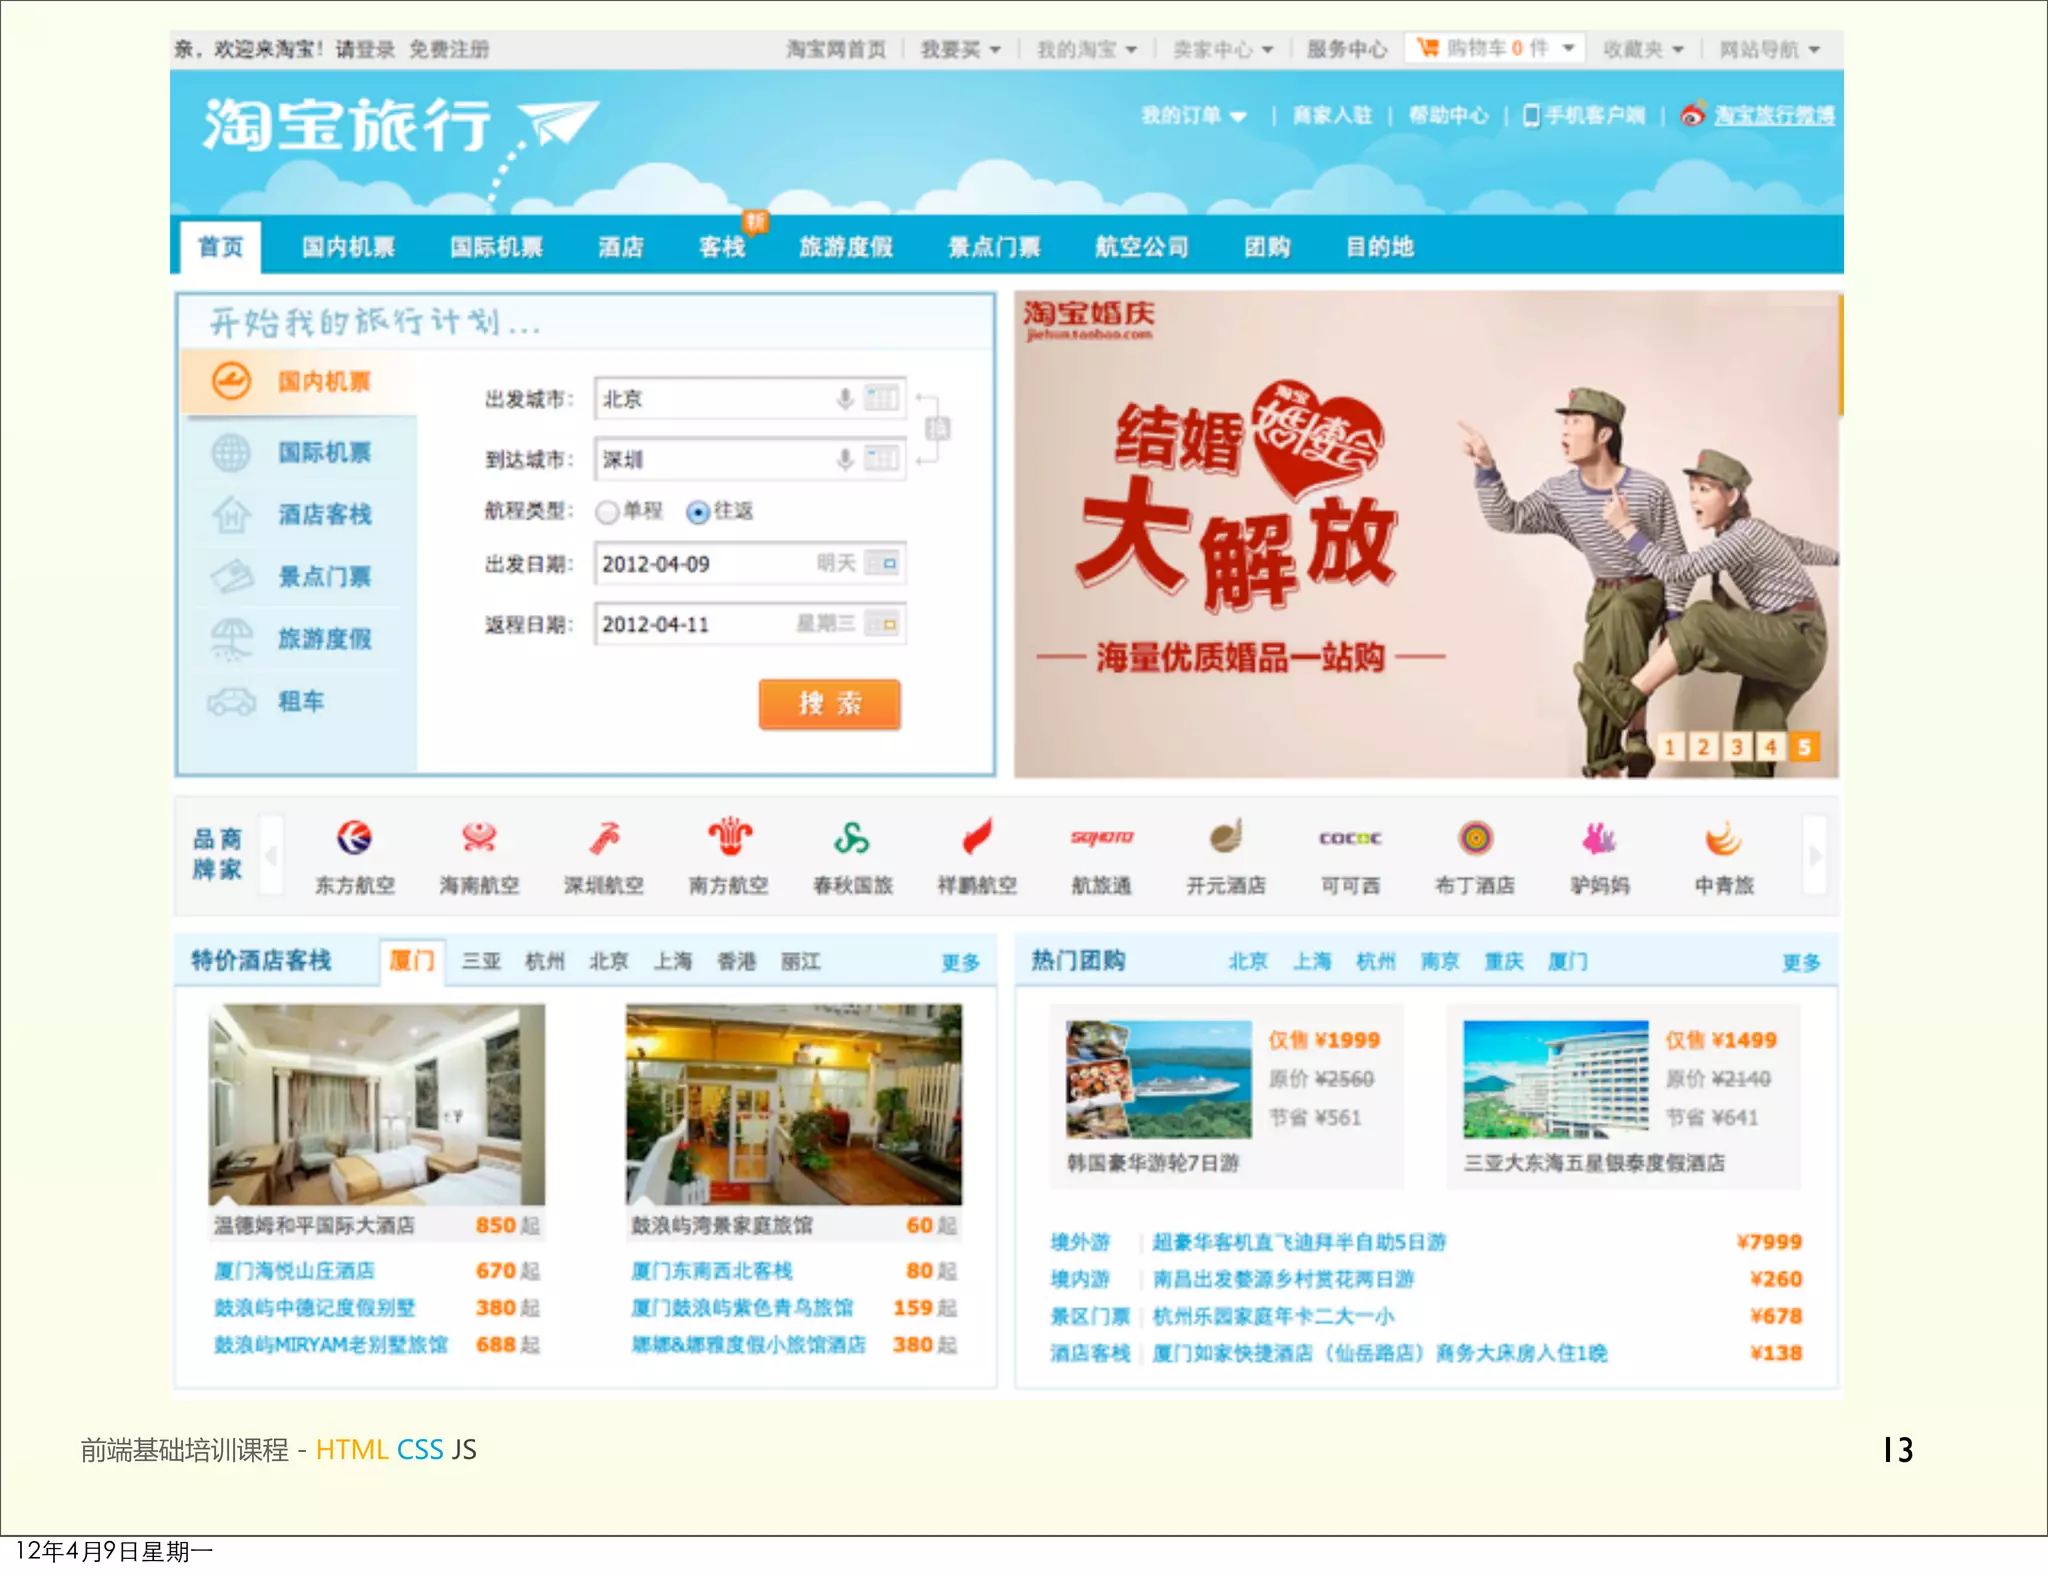The height and width of the screenshot is (1576, 2048).
Task: Click the 出发日期 field 2012-04-09
Action: [x=750, y=563]
